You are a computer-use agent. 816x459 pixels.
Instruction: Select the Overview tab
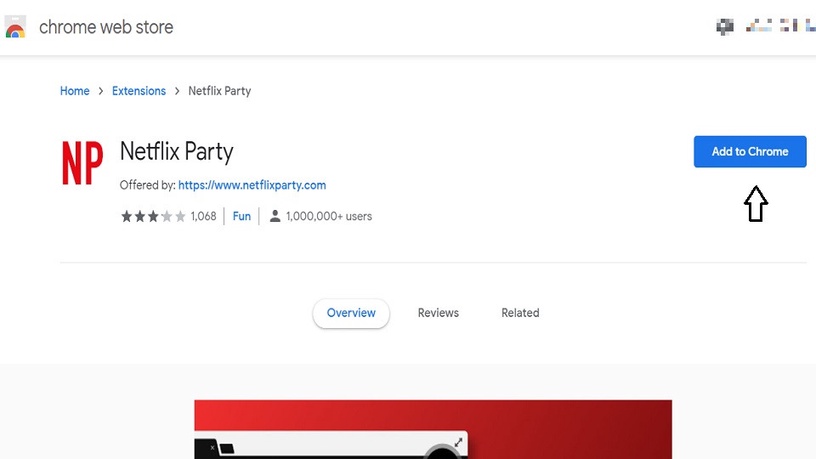pyautogui.click(x=351, y=313)
